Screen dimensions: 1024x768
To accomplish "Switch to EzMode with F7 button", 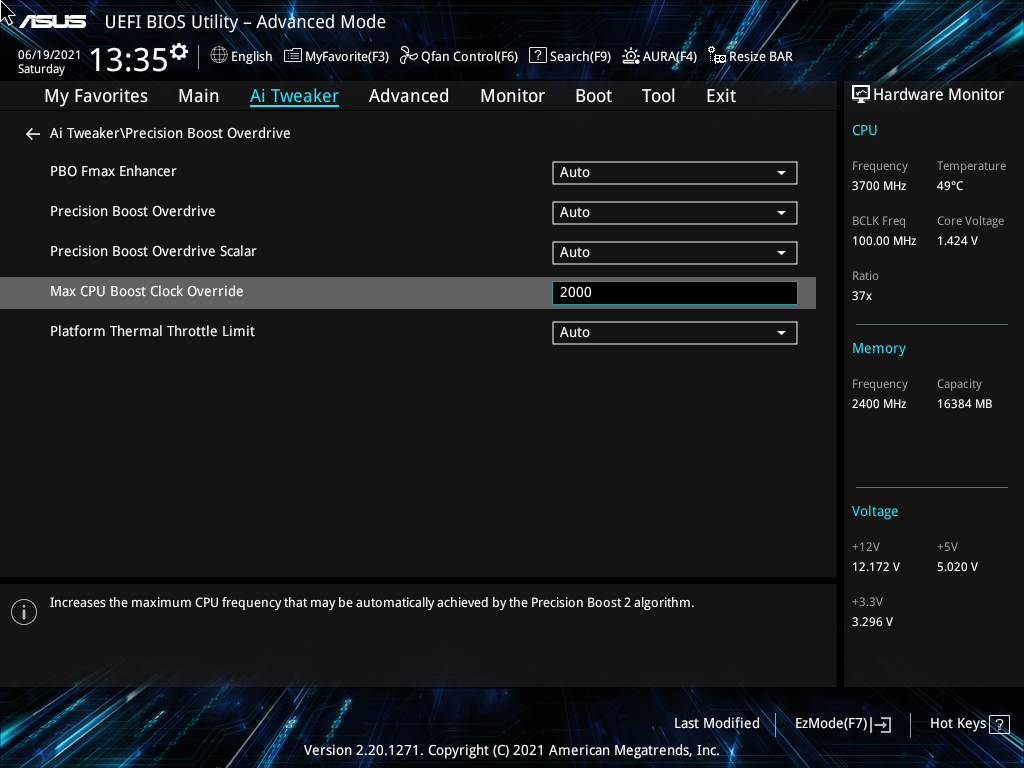I will point(842,723).
